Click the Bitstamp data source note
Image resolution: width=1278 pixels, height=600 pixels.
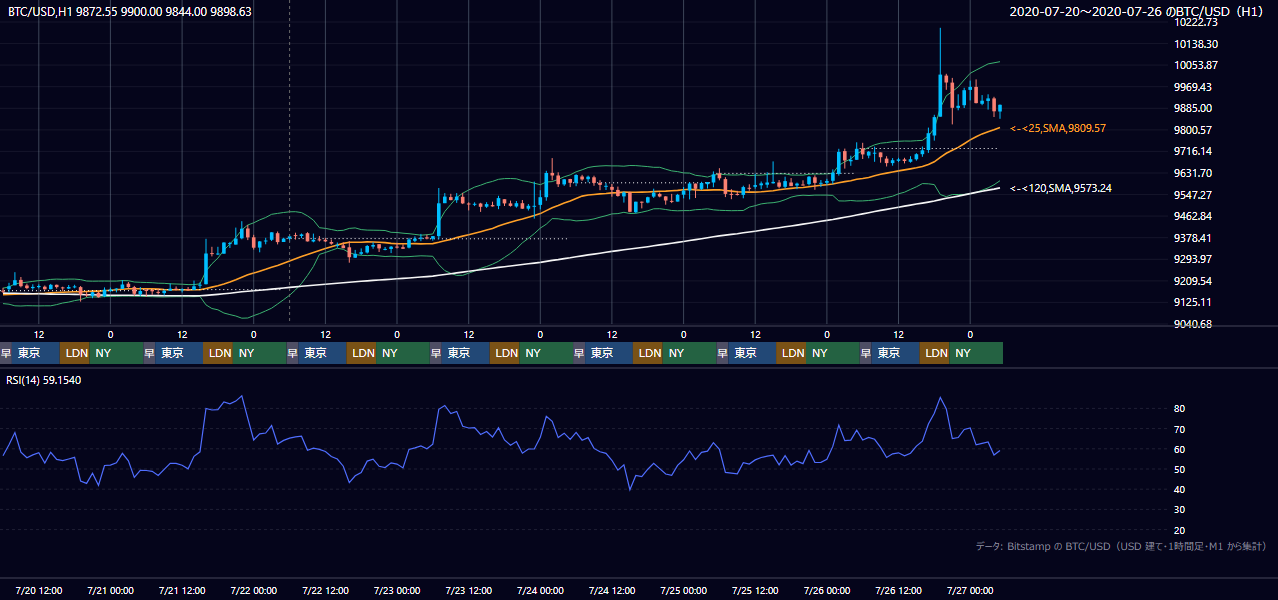click(x=1121, y=547)
